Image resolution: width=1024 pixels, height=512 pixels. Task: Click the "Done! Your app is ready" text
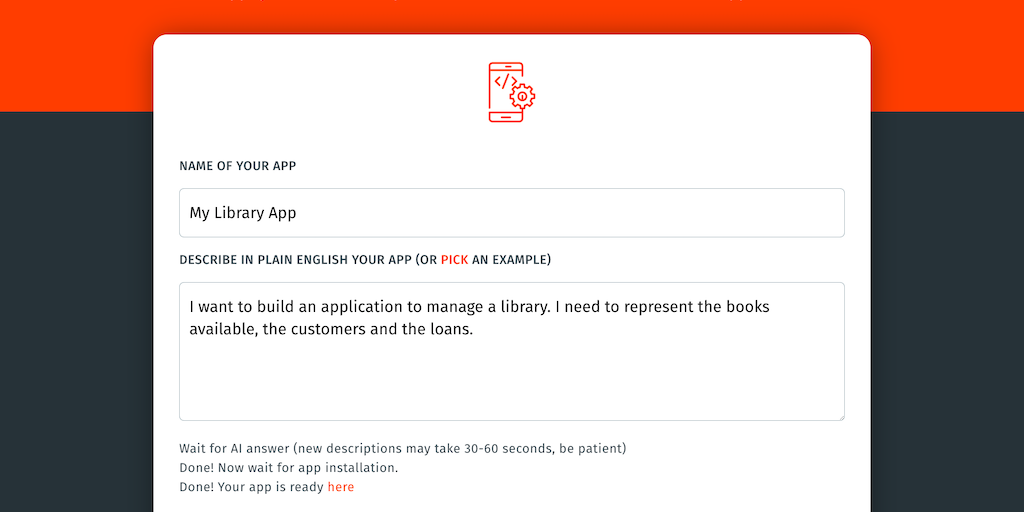coord(251,487)
